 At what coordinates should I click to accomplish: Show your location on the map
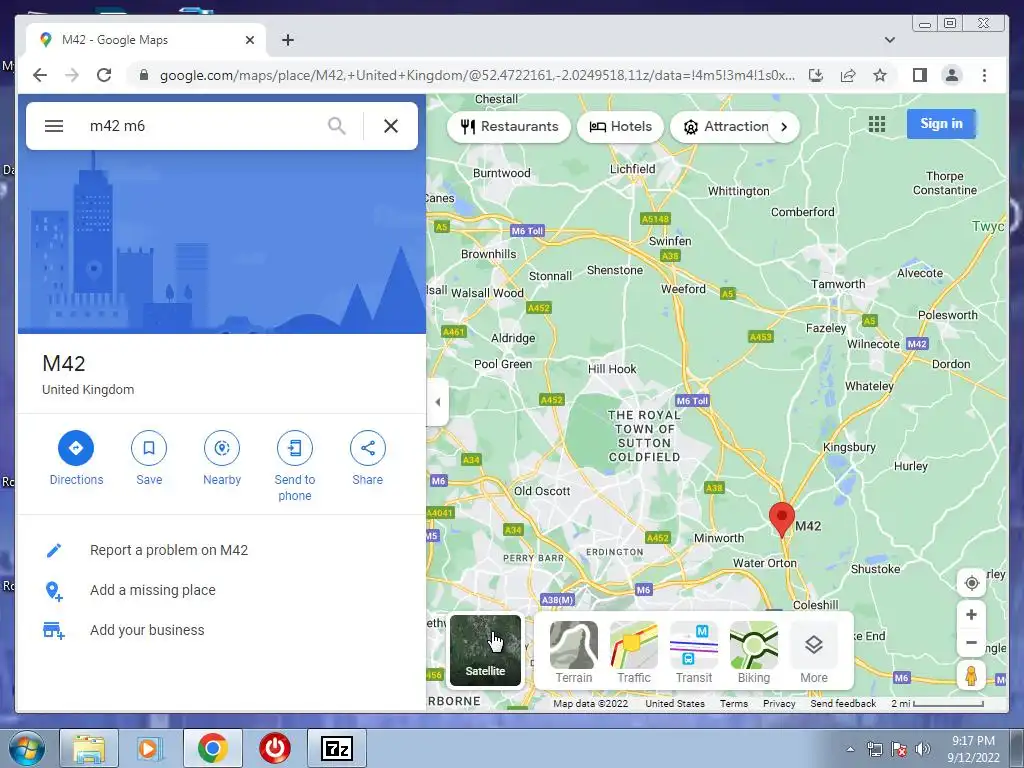click(x=971, y=583)
